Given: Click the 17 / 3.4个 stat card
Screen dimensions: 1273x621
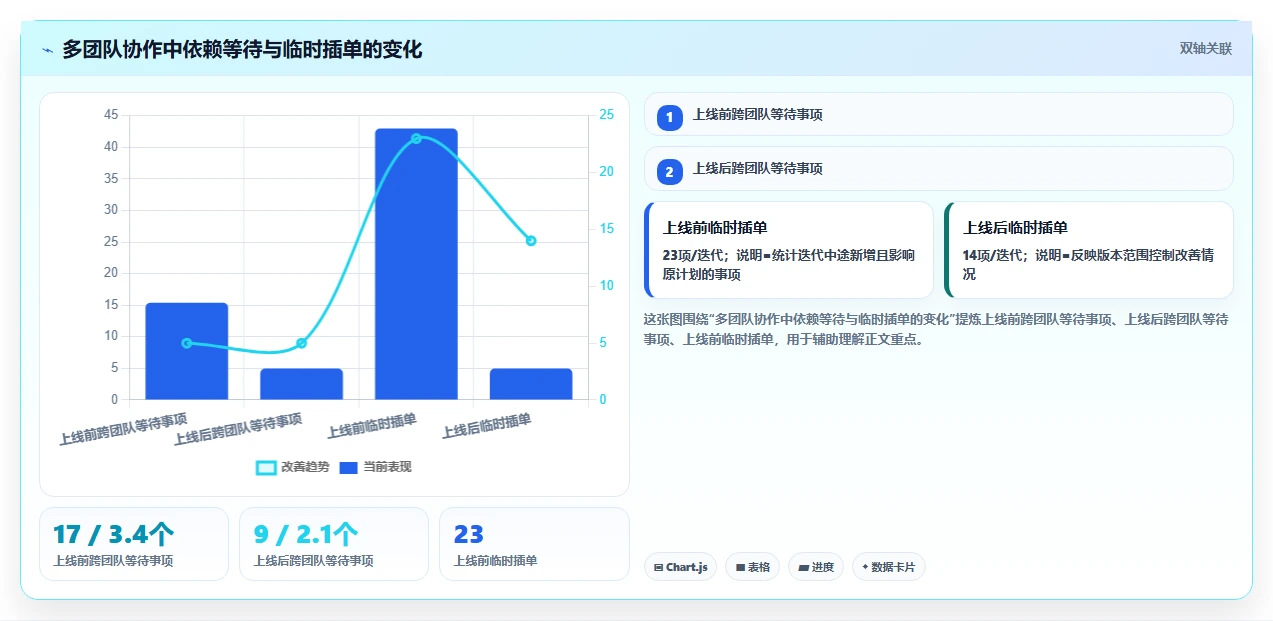Looking at the screenshot, I should [134, 544].
